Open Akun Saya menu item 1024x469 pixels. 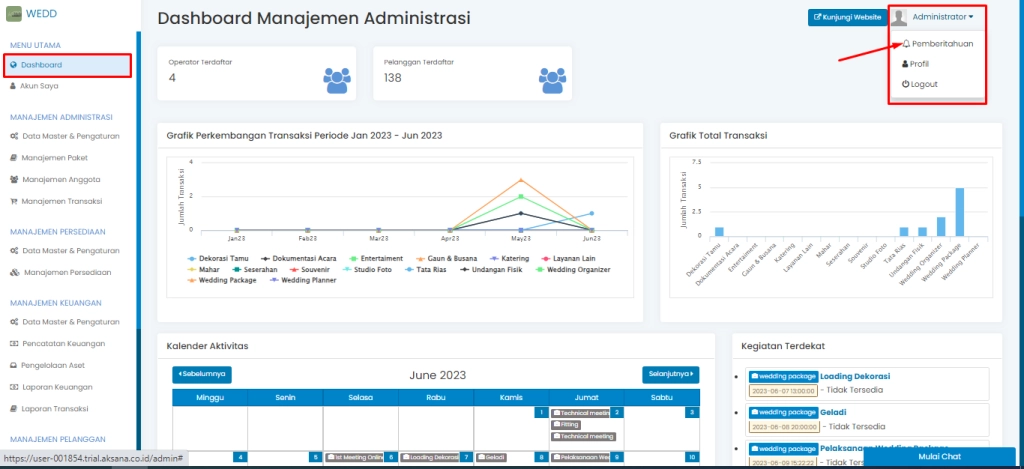click(40, 86)
